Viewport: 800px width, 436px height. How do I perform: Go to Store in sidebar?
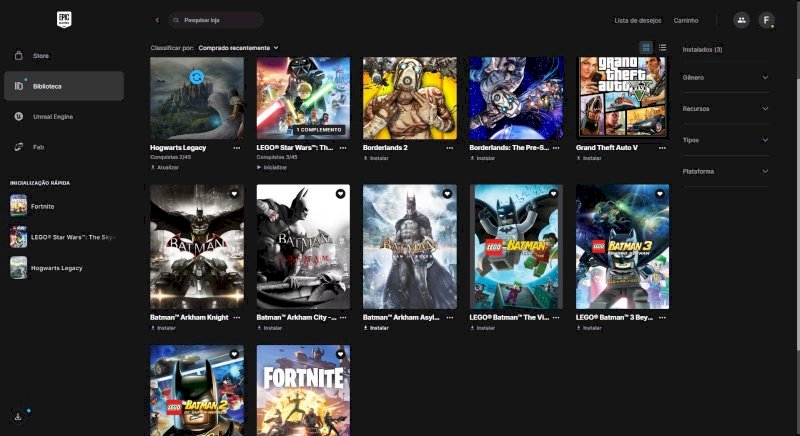click(x=41, y=55)
